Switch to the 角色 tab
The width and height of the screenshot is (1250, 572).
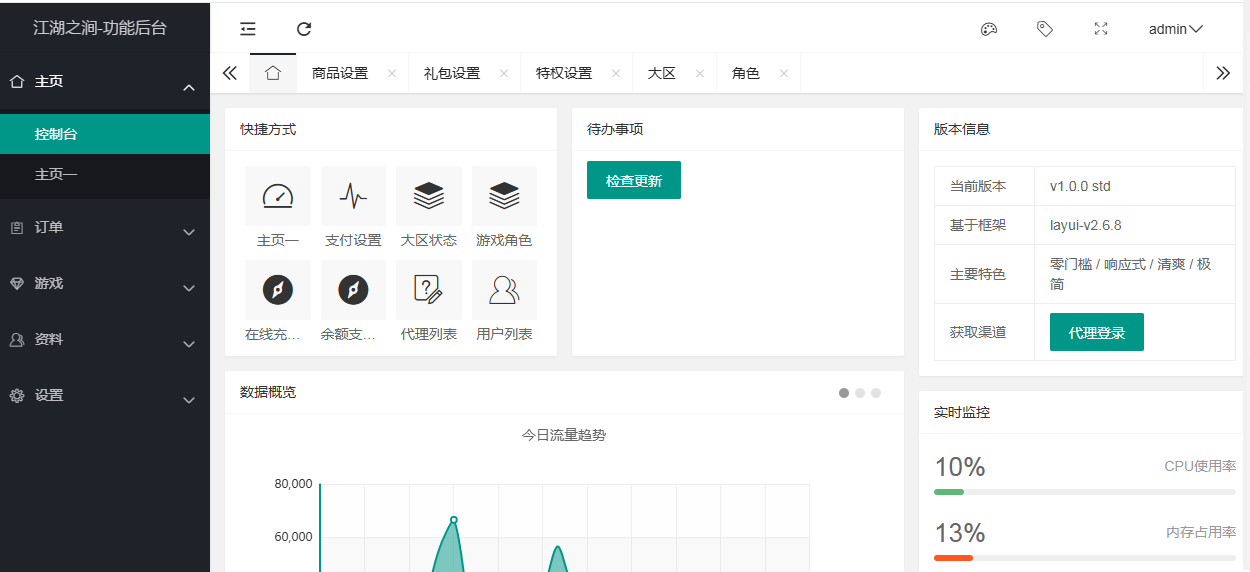[x=746, y=73]
